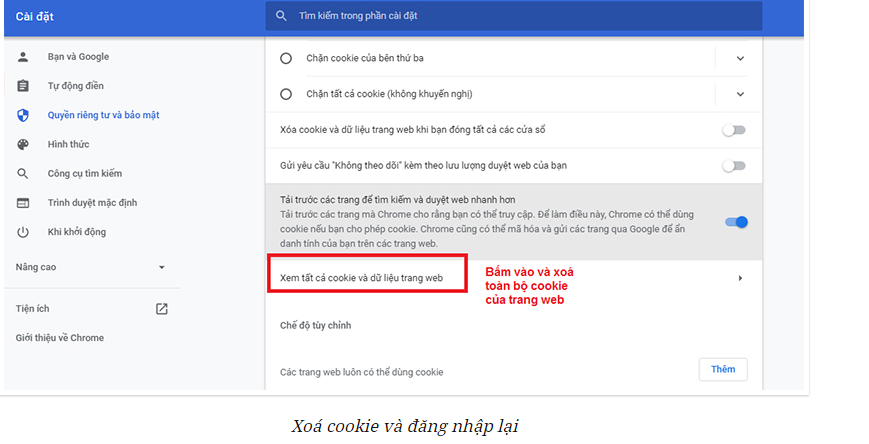Screen dimensions: 869x444
Task: Click the search magnifier icon in settings bar
Action: pyautogui.click(x=282, y=16)
